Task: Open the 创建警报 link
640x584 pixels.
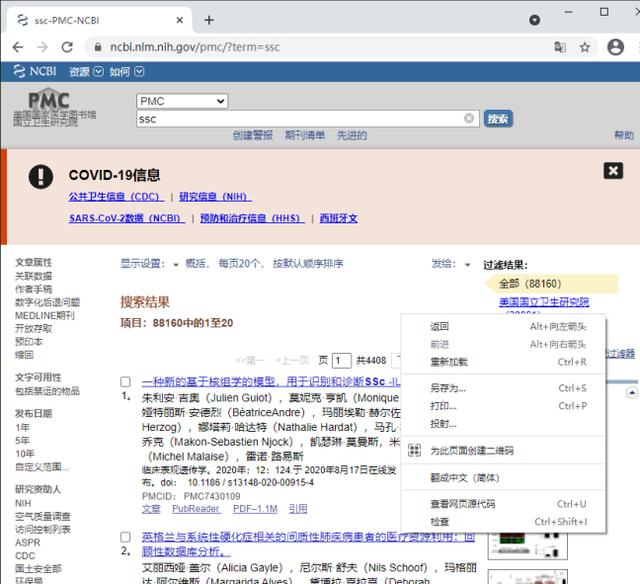Action: 253,135
